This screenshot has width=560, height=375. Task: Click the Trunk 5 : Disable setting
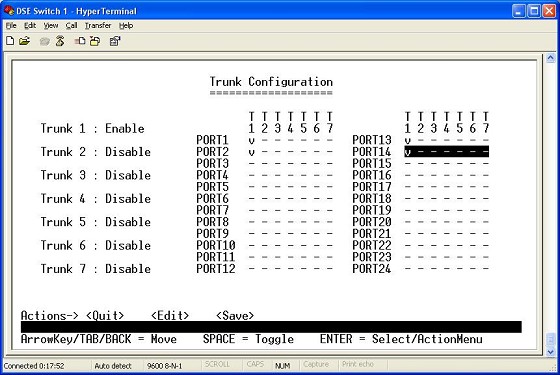(96, 222)
